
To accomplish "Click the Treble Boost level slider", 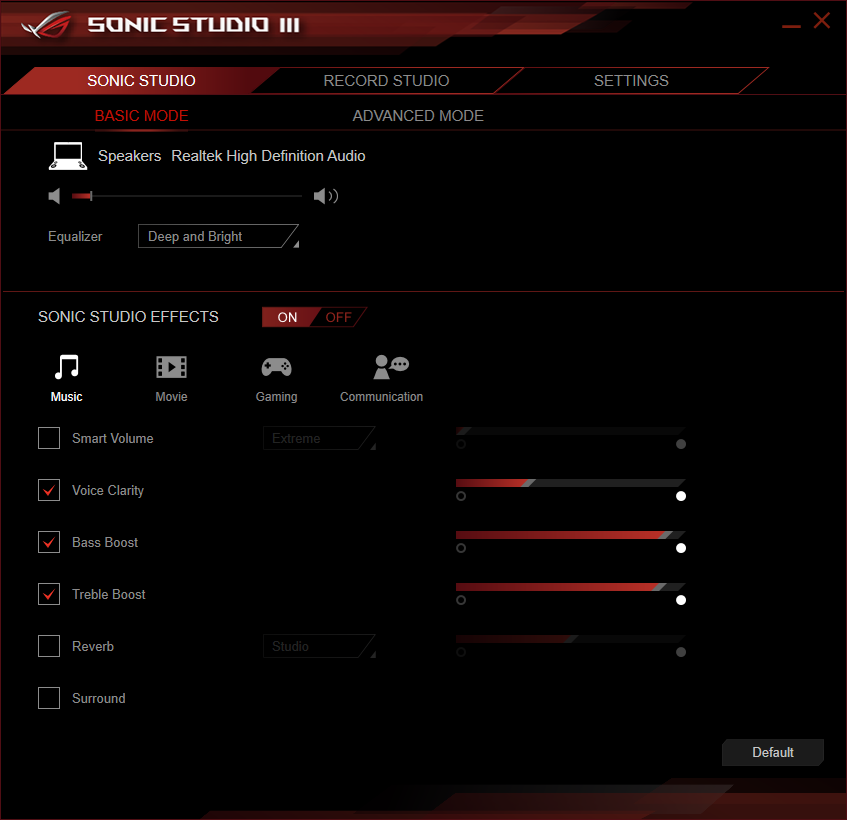I will 570,587.
